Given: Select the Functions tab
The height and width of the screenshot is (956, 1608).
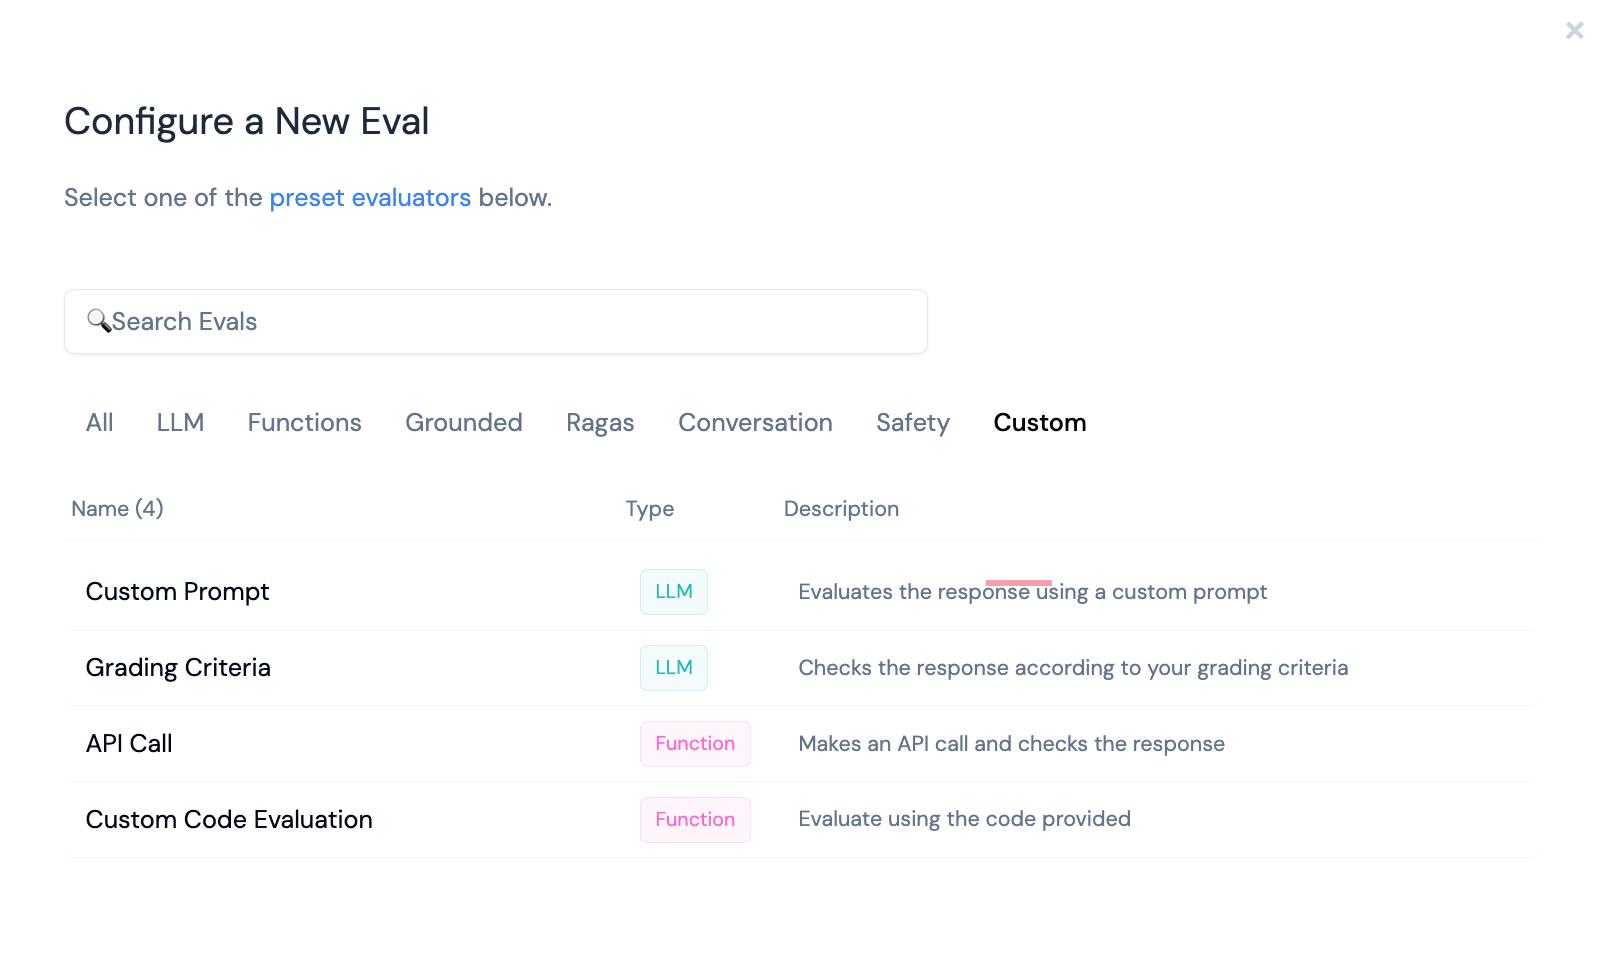Looking at the screenshot, I should (304, 423).
